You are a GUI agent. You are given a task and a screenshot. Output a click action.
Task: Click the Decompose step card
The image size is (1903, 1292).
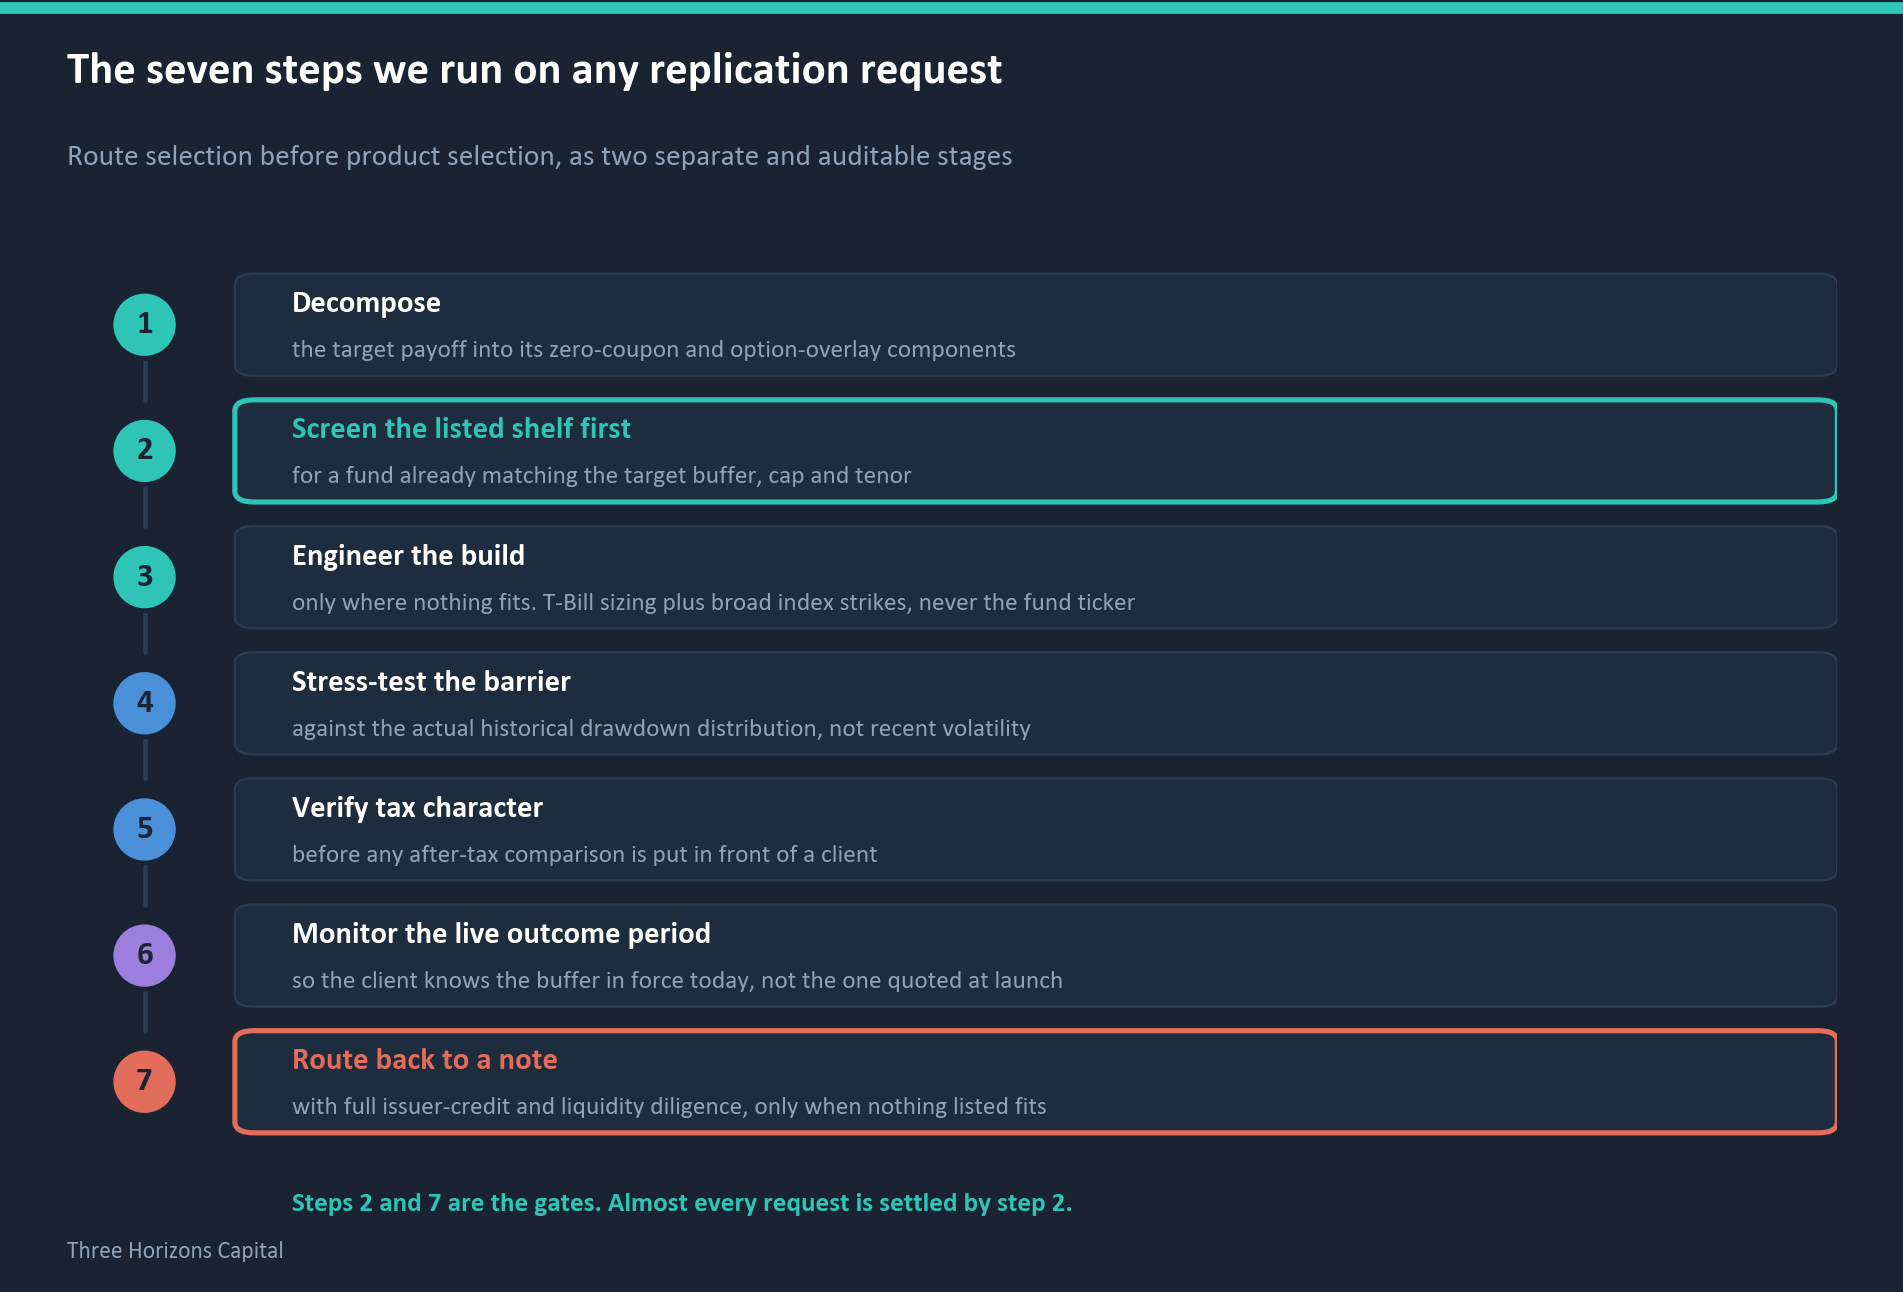(1035, 325)
